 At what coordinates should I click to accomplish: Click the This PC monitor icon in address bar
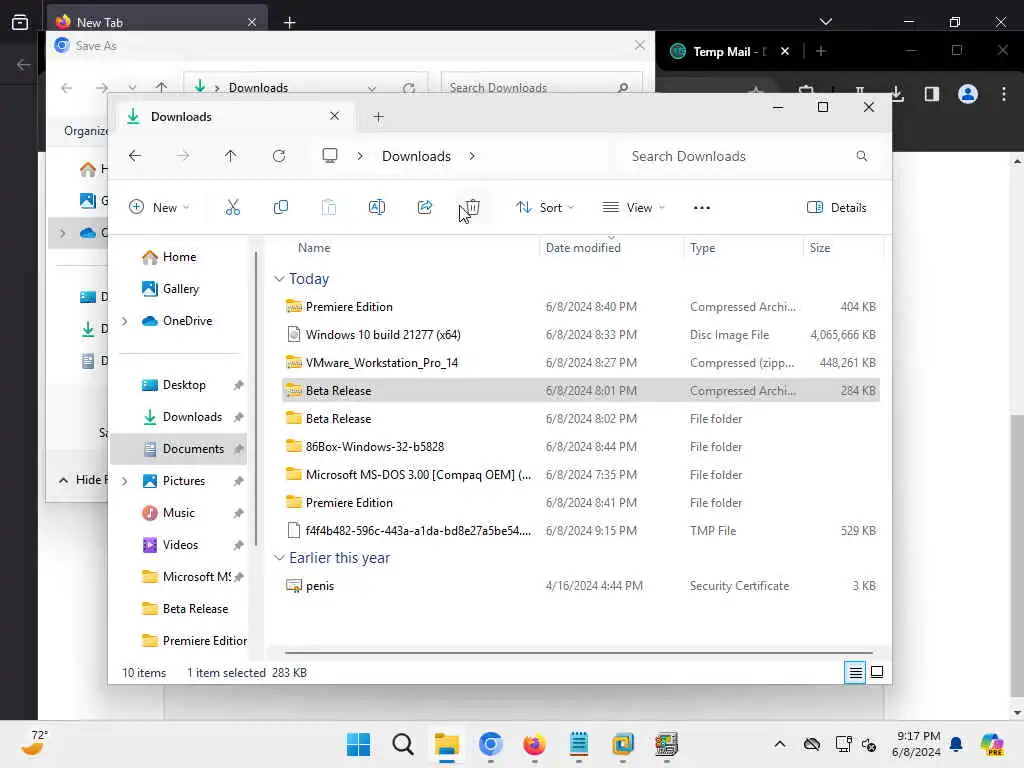click(330, 155)
